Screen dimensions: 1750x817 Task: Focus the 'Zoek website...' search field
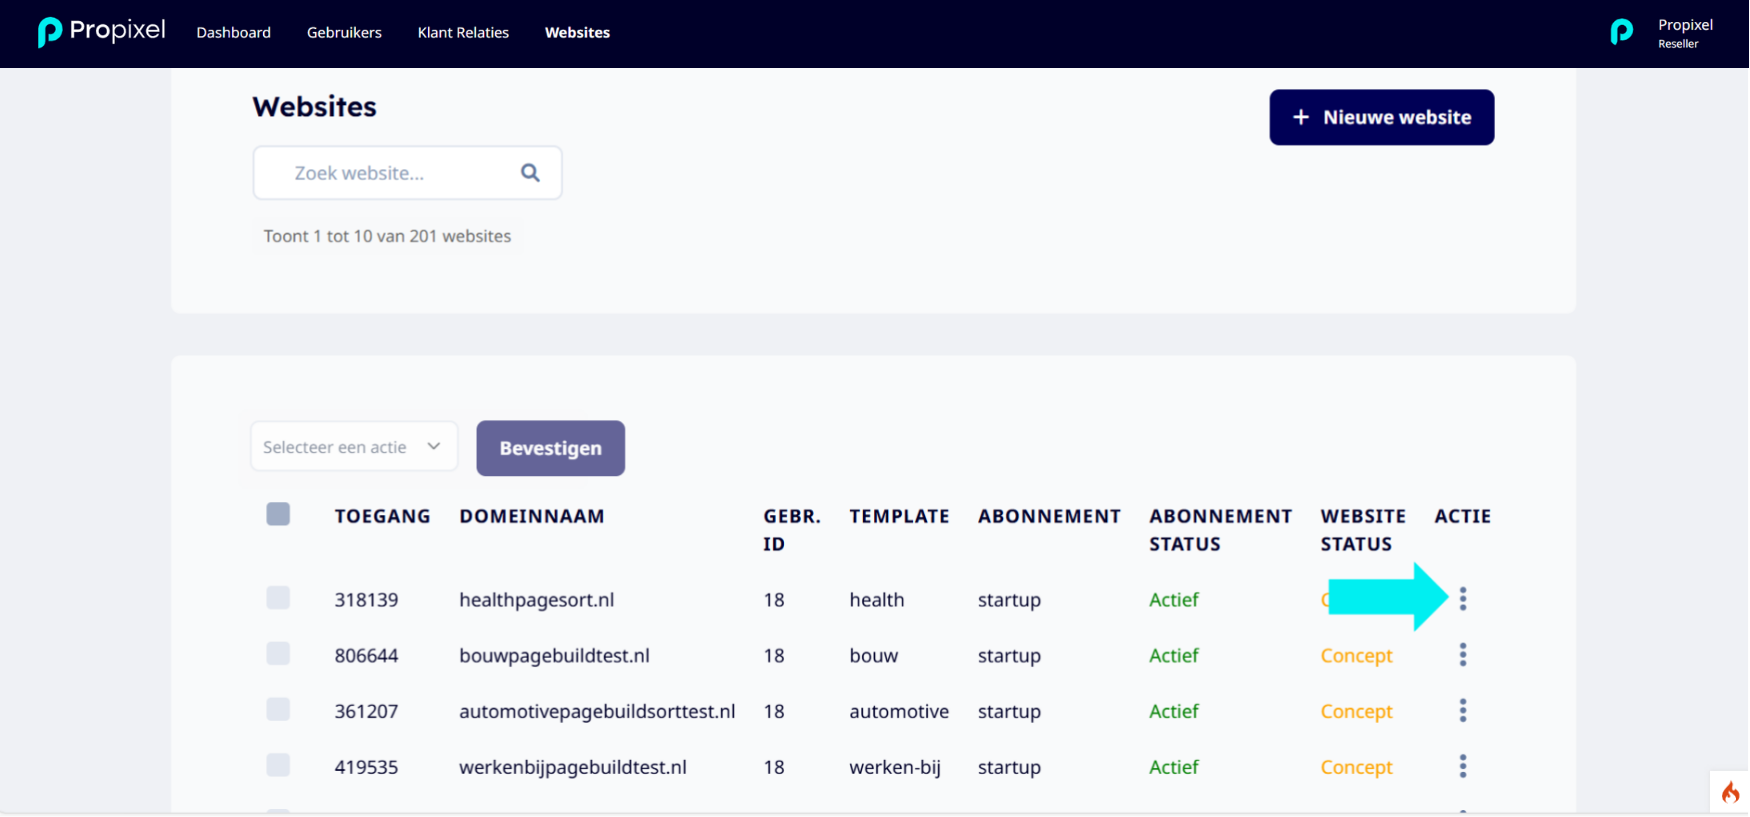[407, 173]
